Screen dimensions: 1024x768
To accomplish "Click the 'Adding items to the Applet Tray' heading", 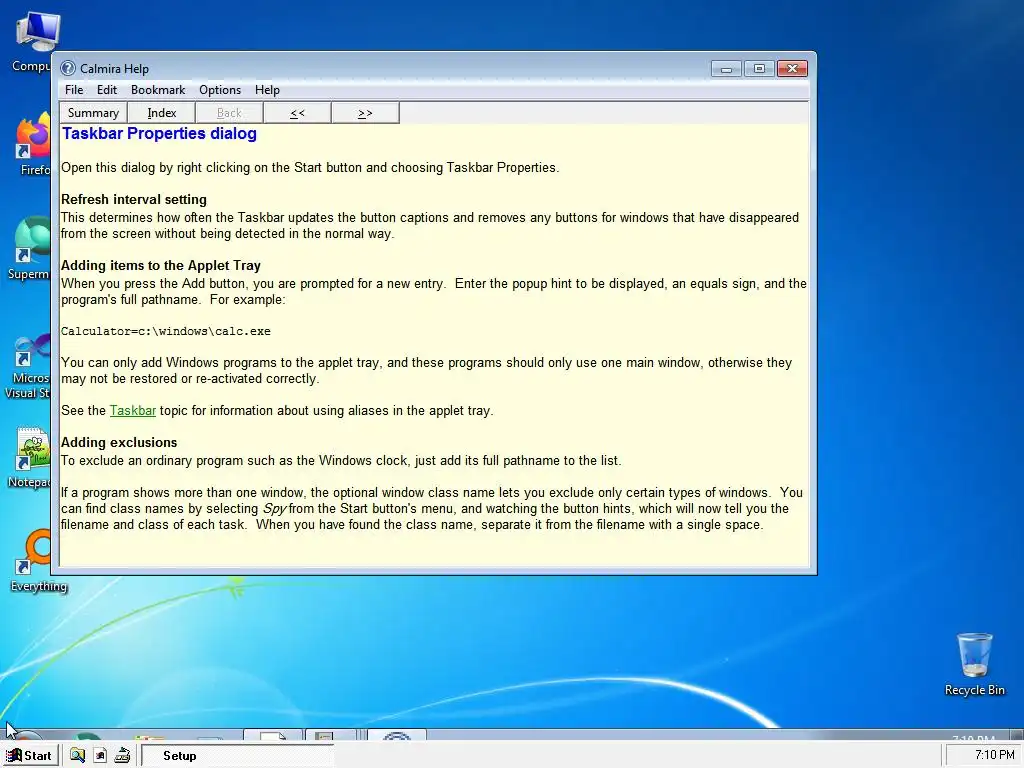I will tap(161, 265).
